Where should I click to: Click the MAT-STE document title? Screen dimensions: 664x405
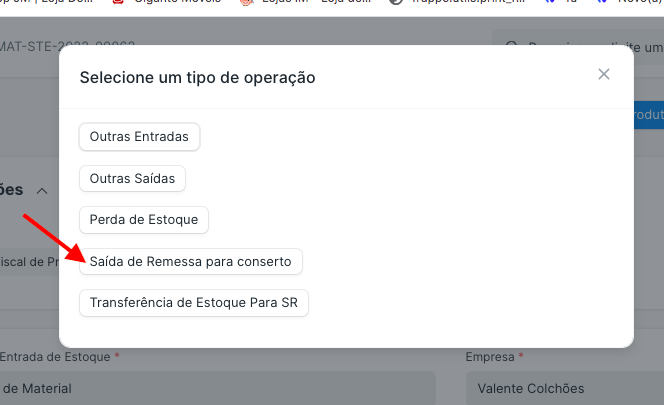point(68,47)
